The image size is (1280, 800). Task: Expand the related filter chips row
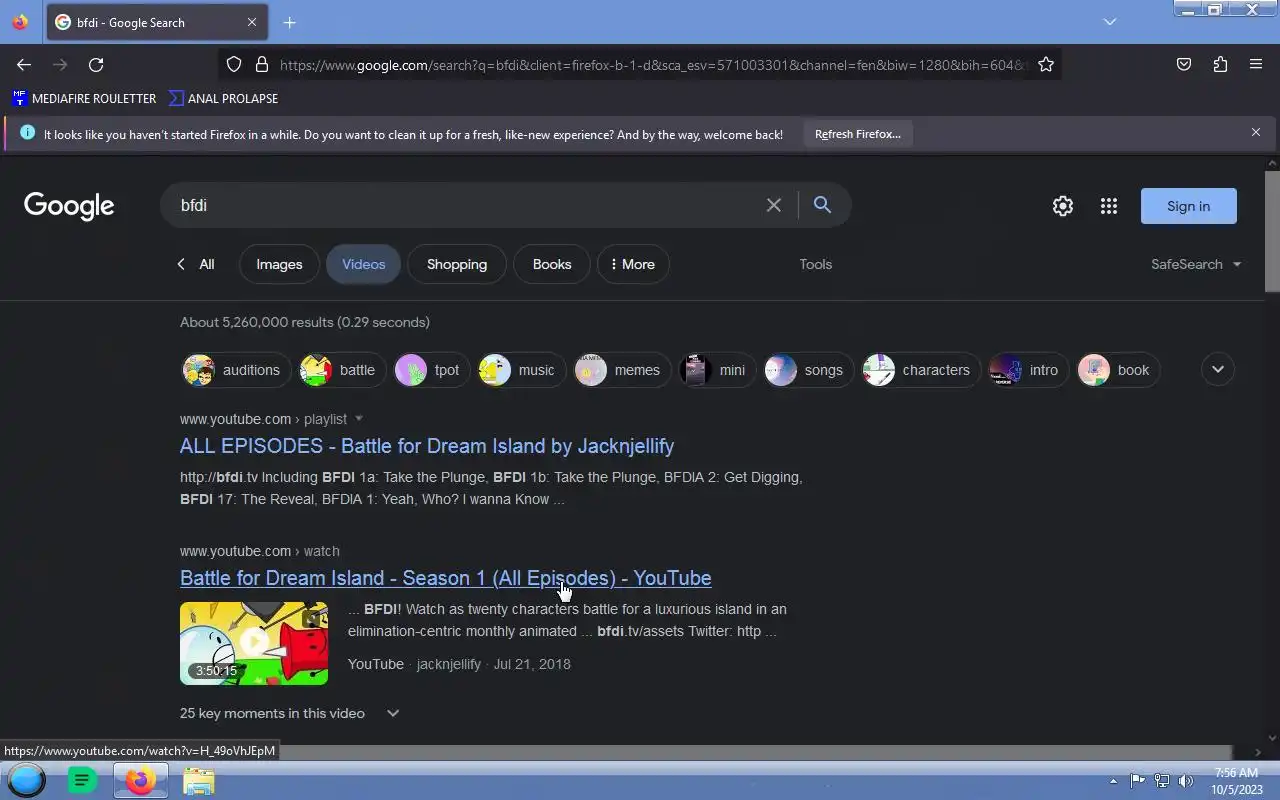[x=1218, y=369]
